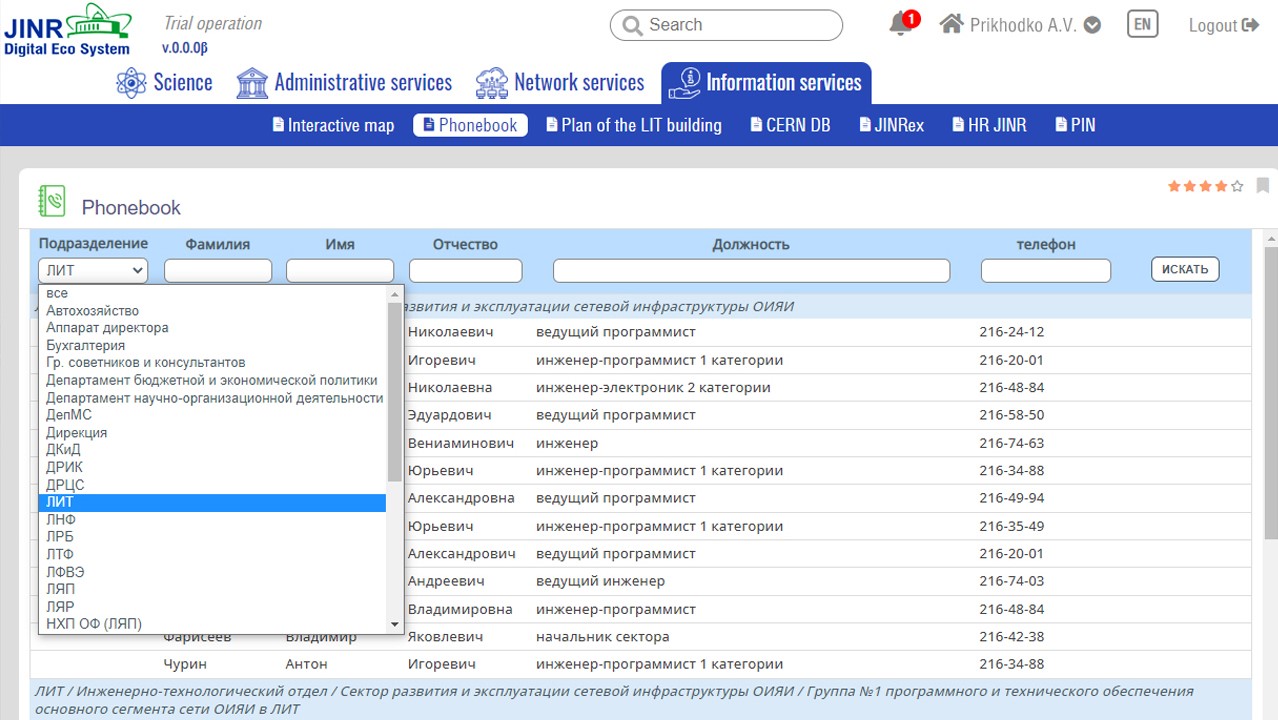Click the notification bell icon
1278x720 pixels.
click(x=900, y=25)
